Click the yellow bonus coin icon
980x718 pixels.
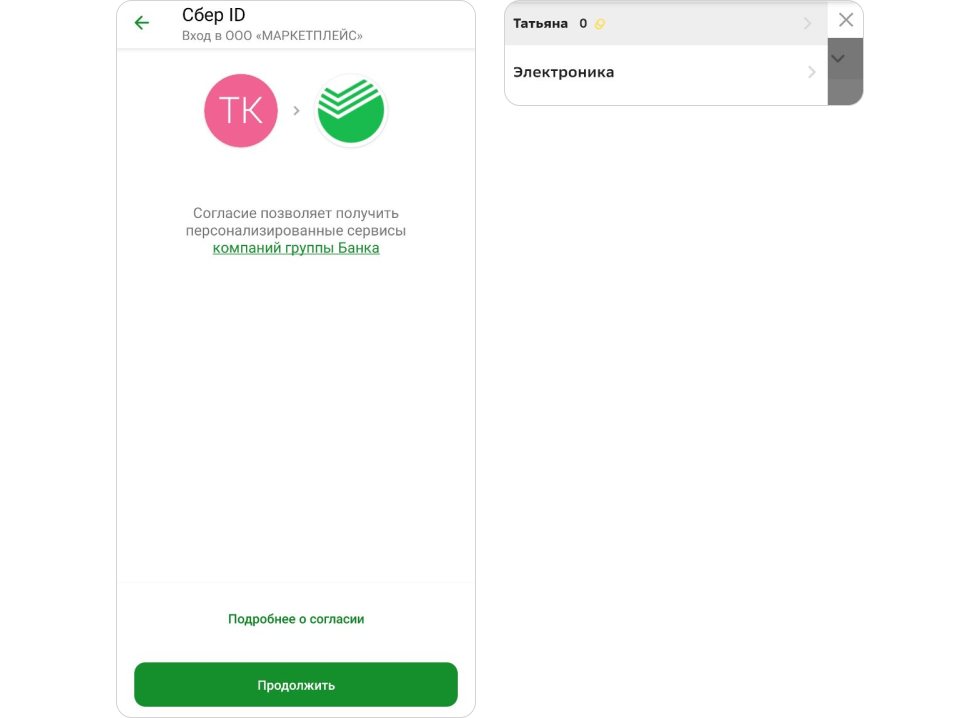click(x=599, y=24)
